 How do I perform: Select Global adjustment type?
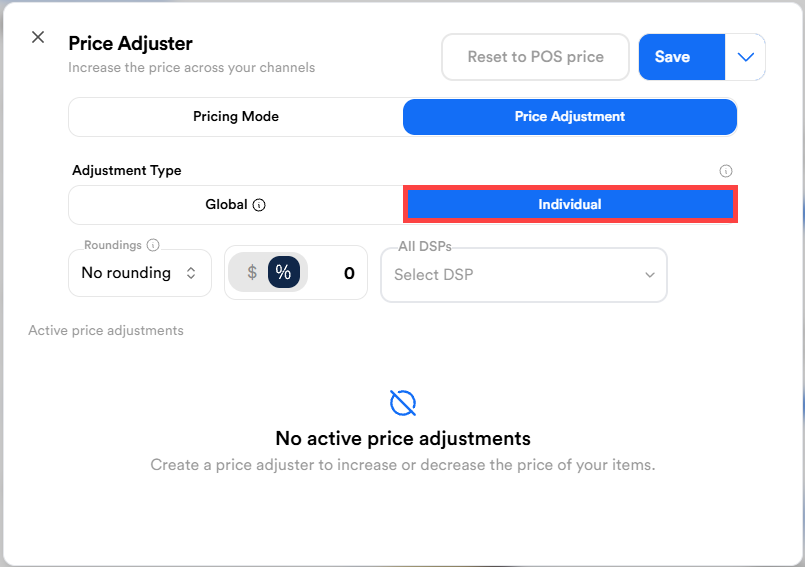click(x=235, y=205)
